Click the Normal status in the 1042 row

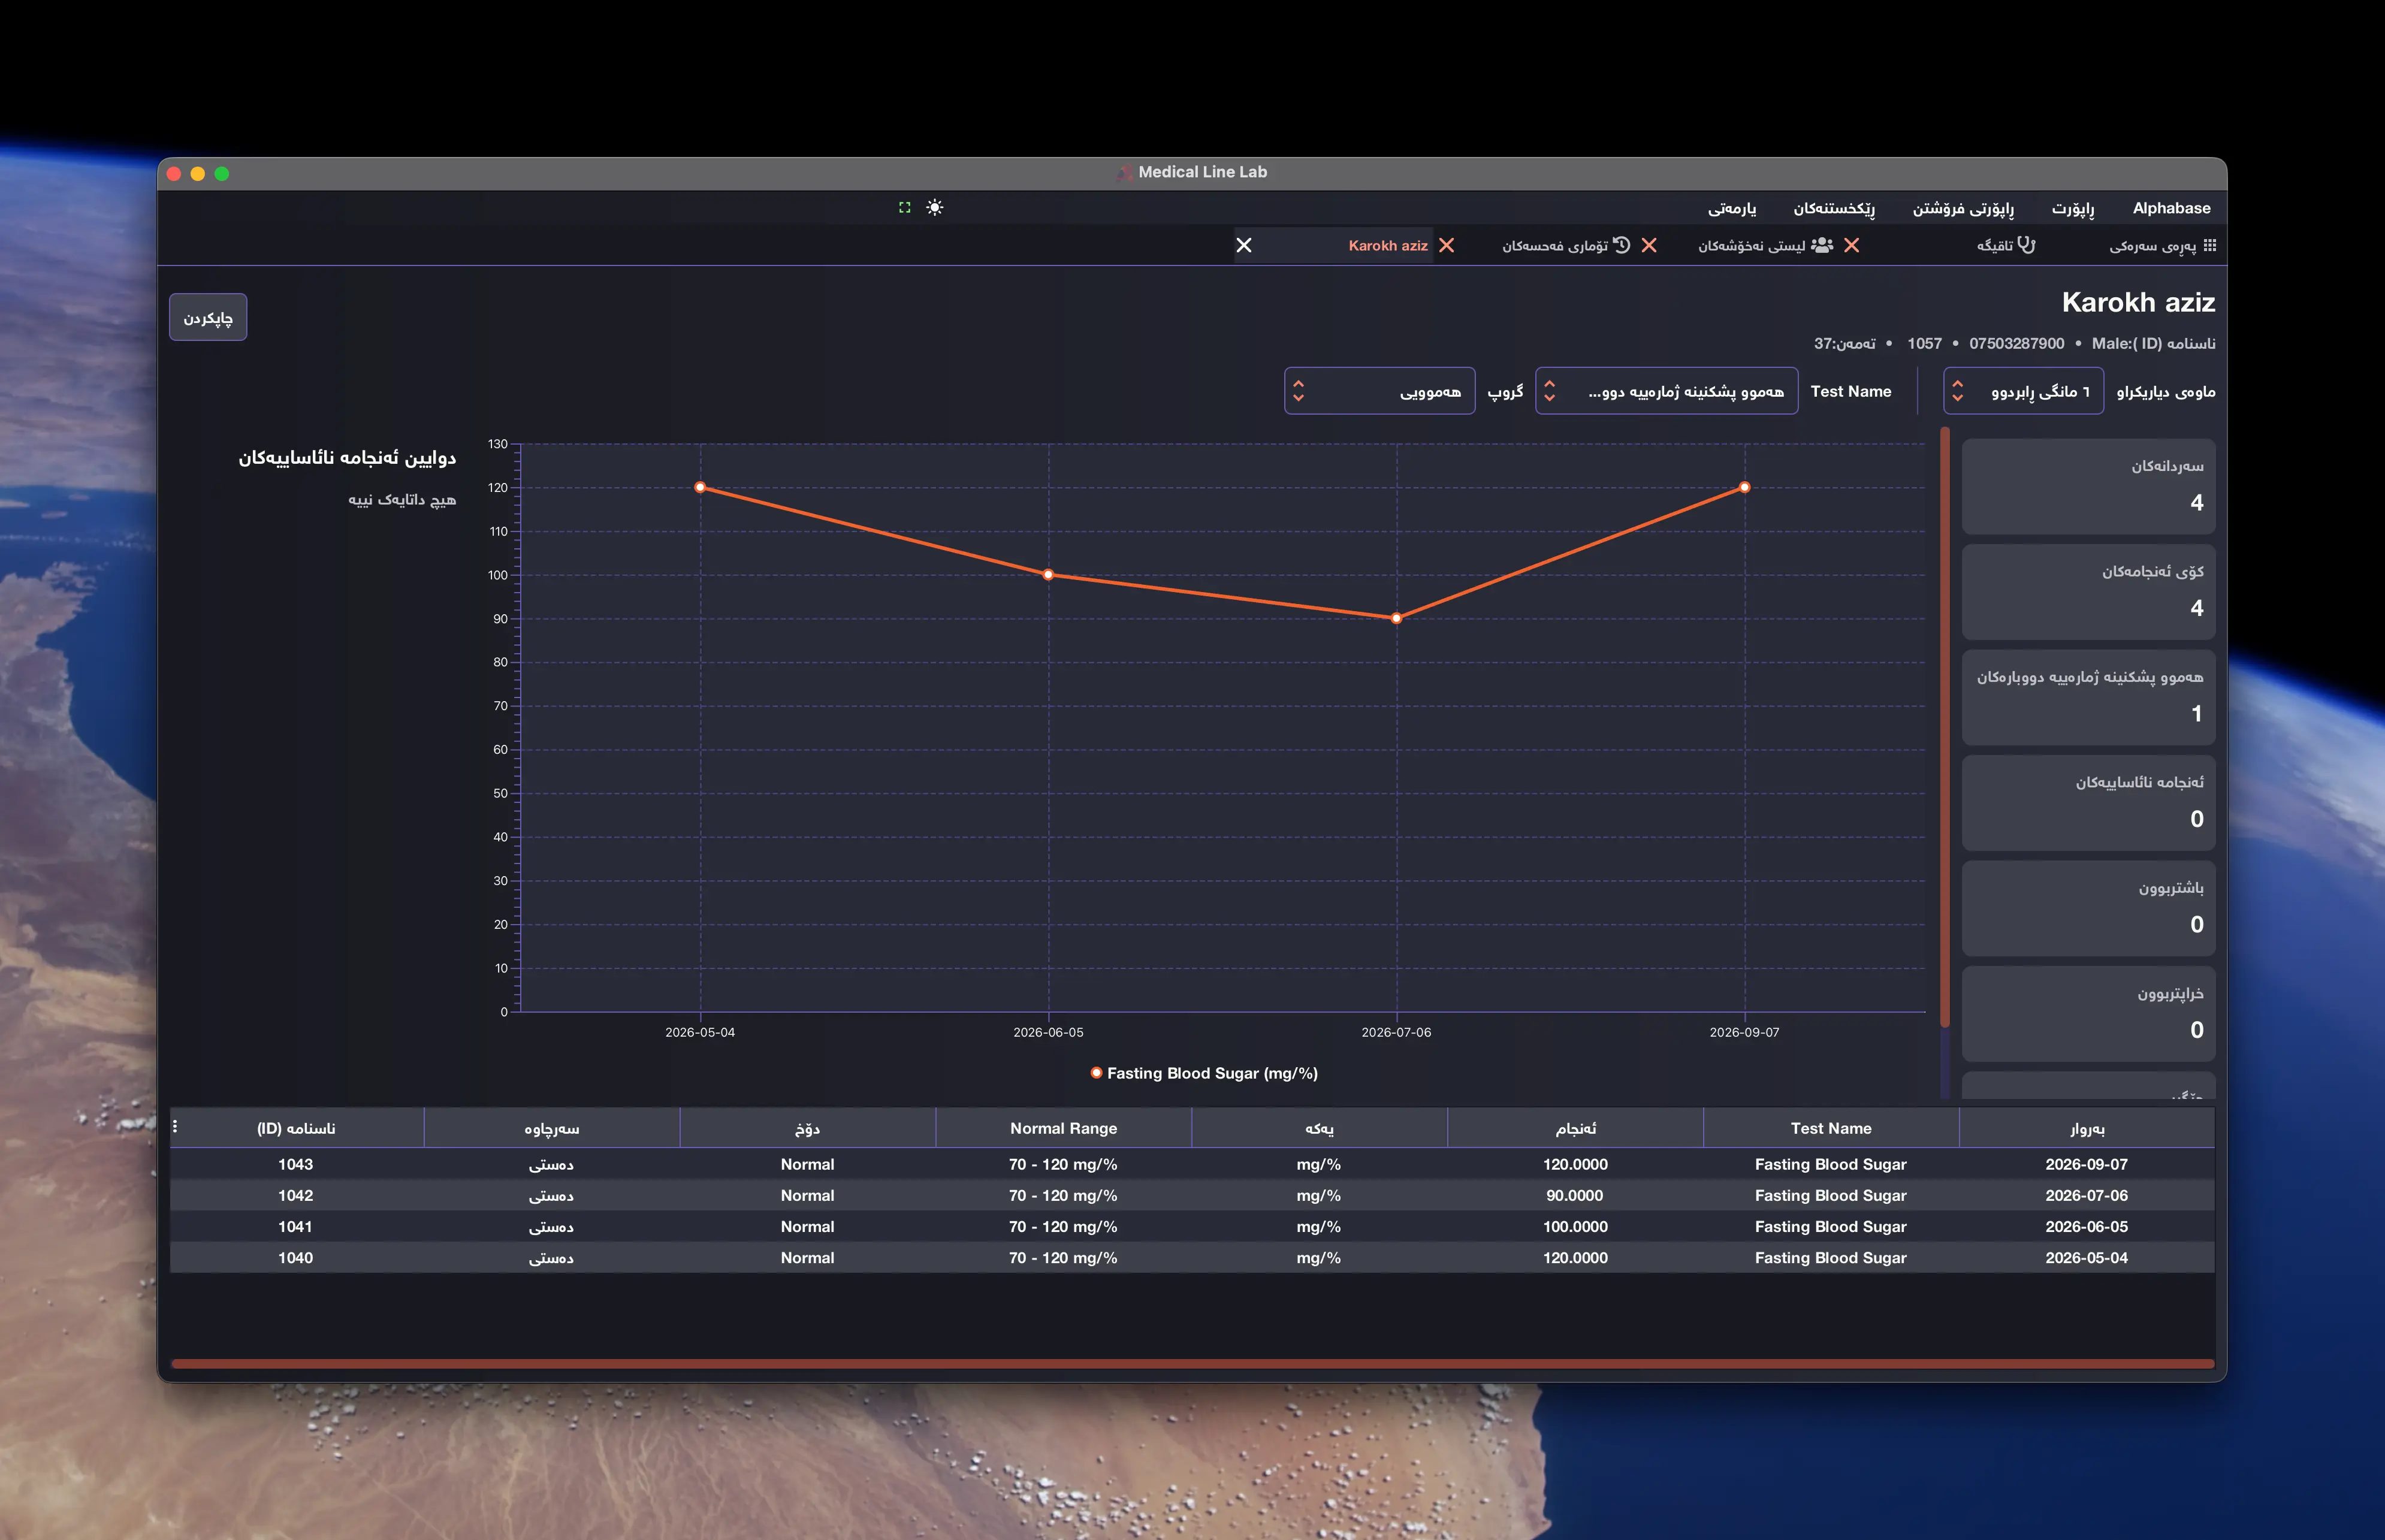point(807,1195)
